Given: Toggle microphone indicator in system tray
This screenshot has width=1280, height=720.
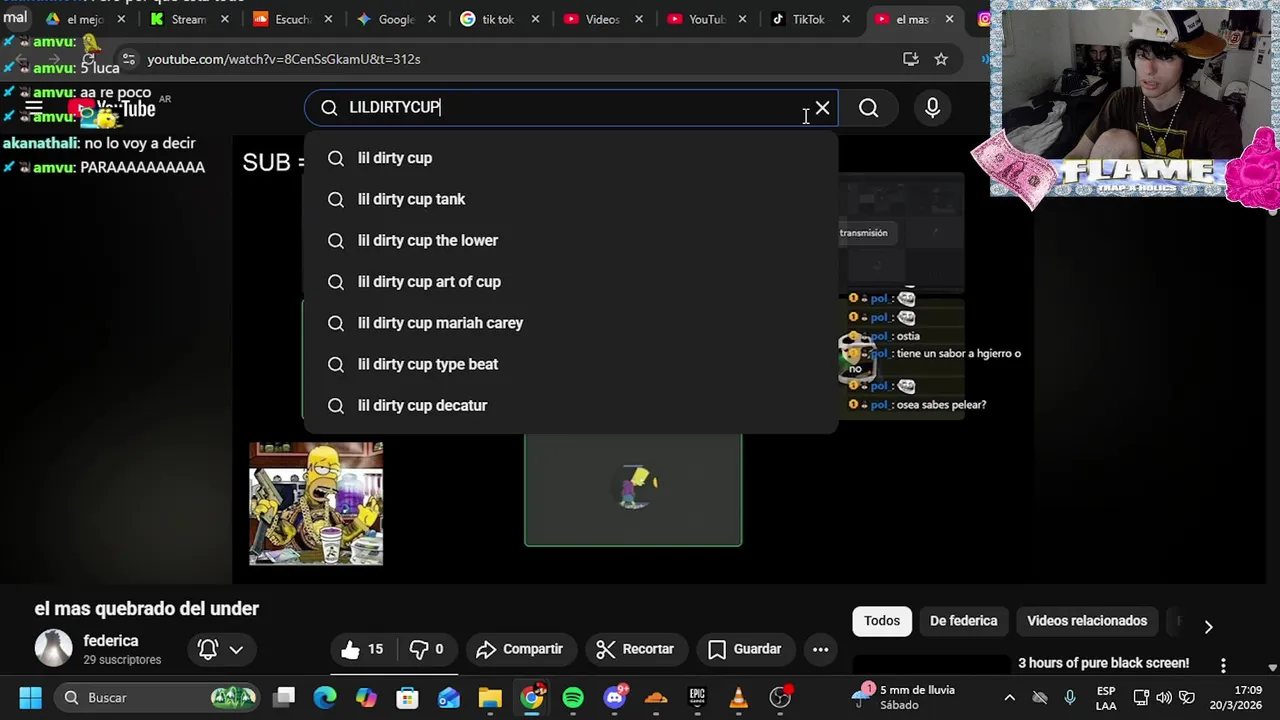Looking at the screenshot, I should click(x=1070, y=698).
